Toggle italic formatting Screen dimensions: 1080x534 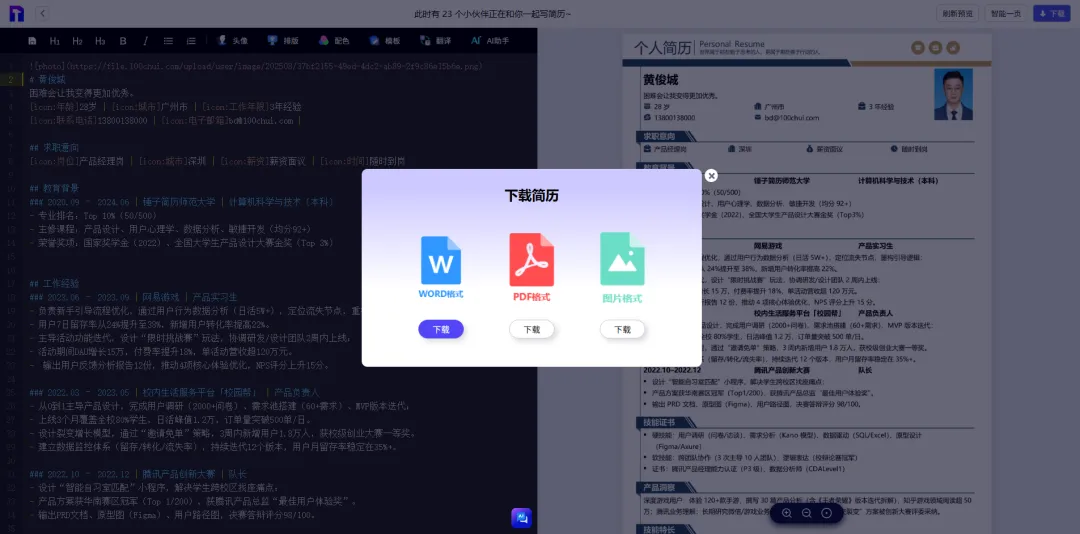(145, 41)
